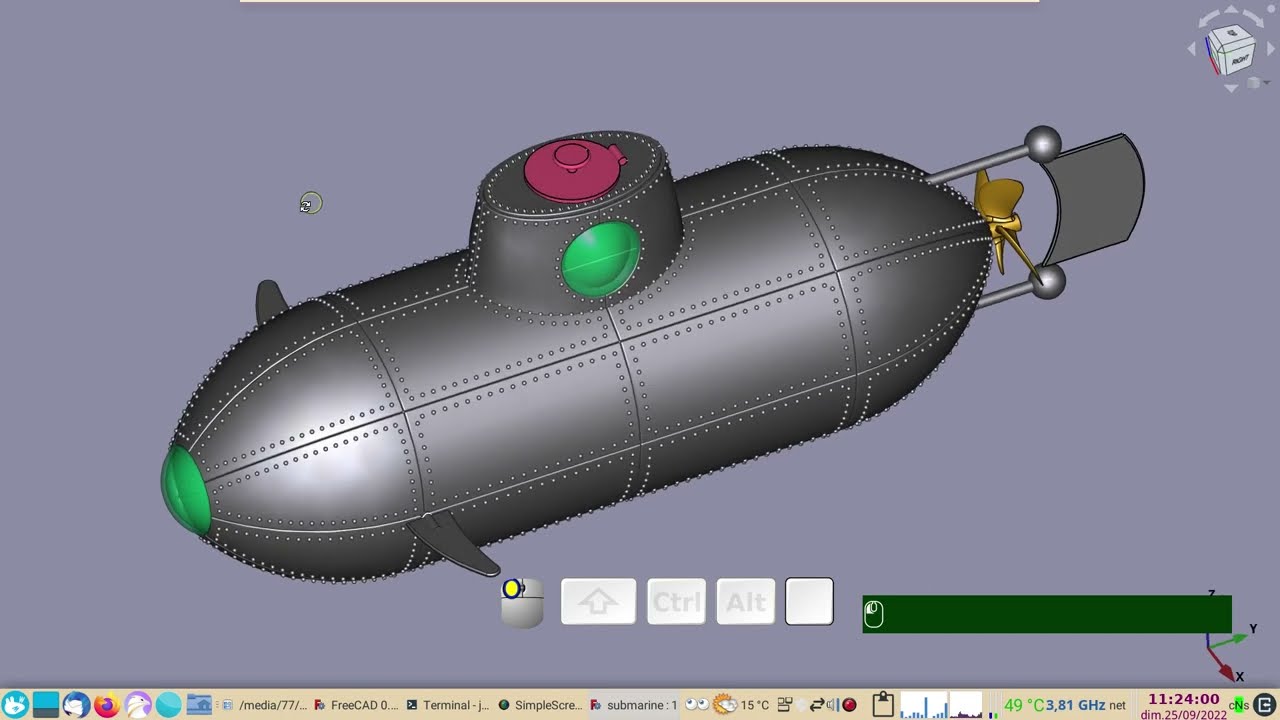Select the red hatch on the submarine tower

coord(573,168)
